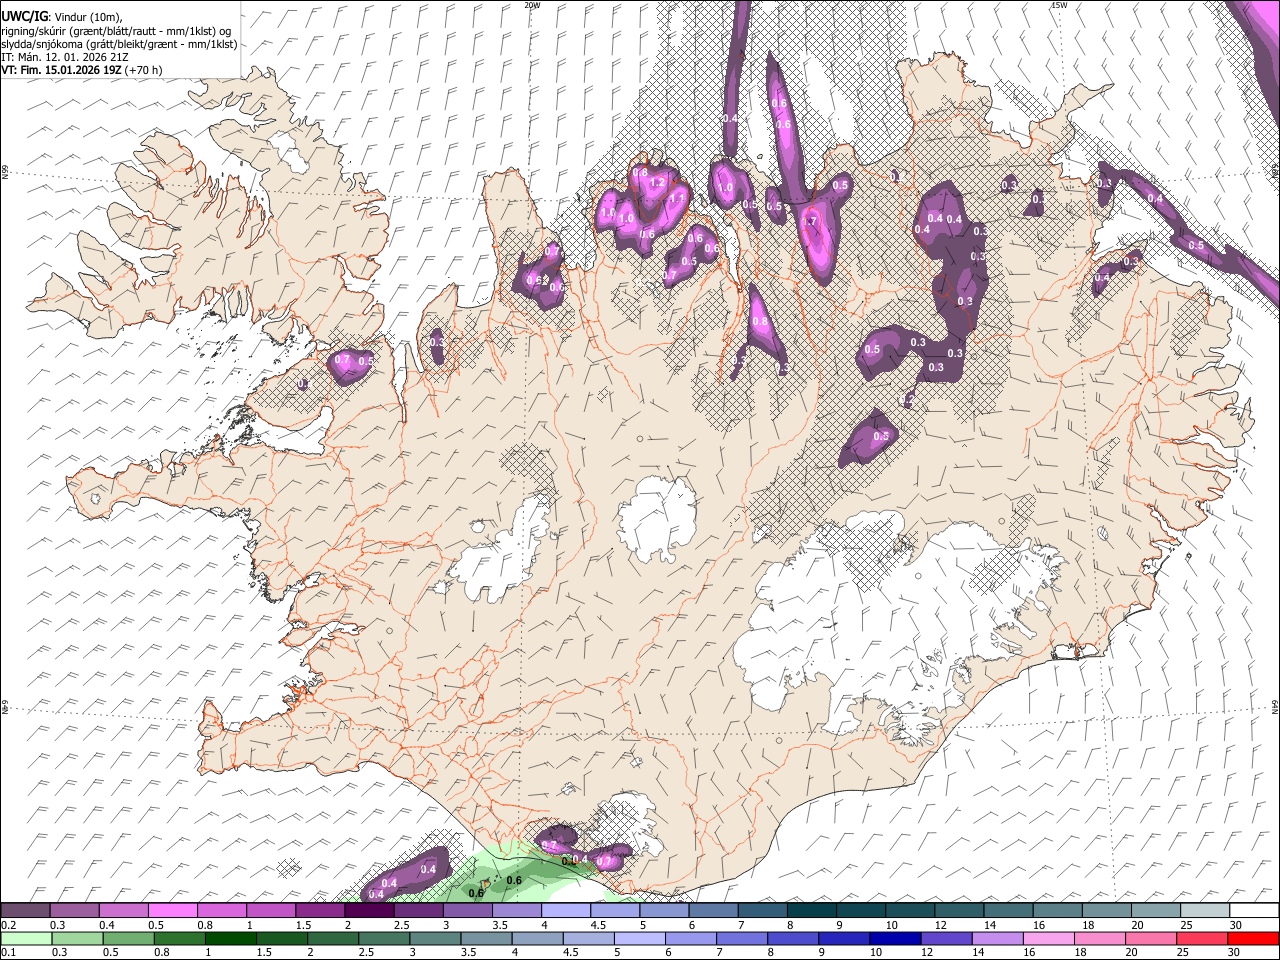
Task: Click the '20W' longitude label
Action: [532, 5]
